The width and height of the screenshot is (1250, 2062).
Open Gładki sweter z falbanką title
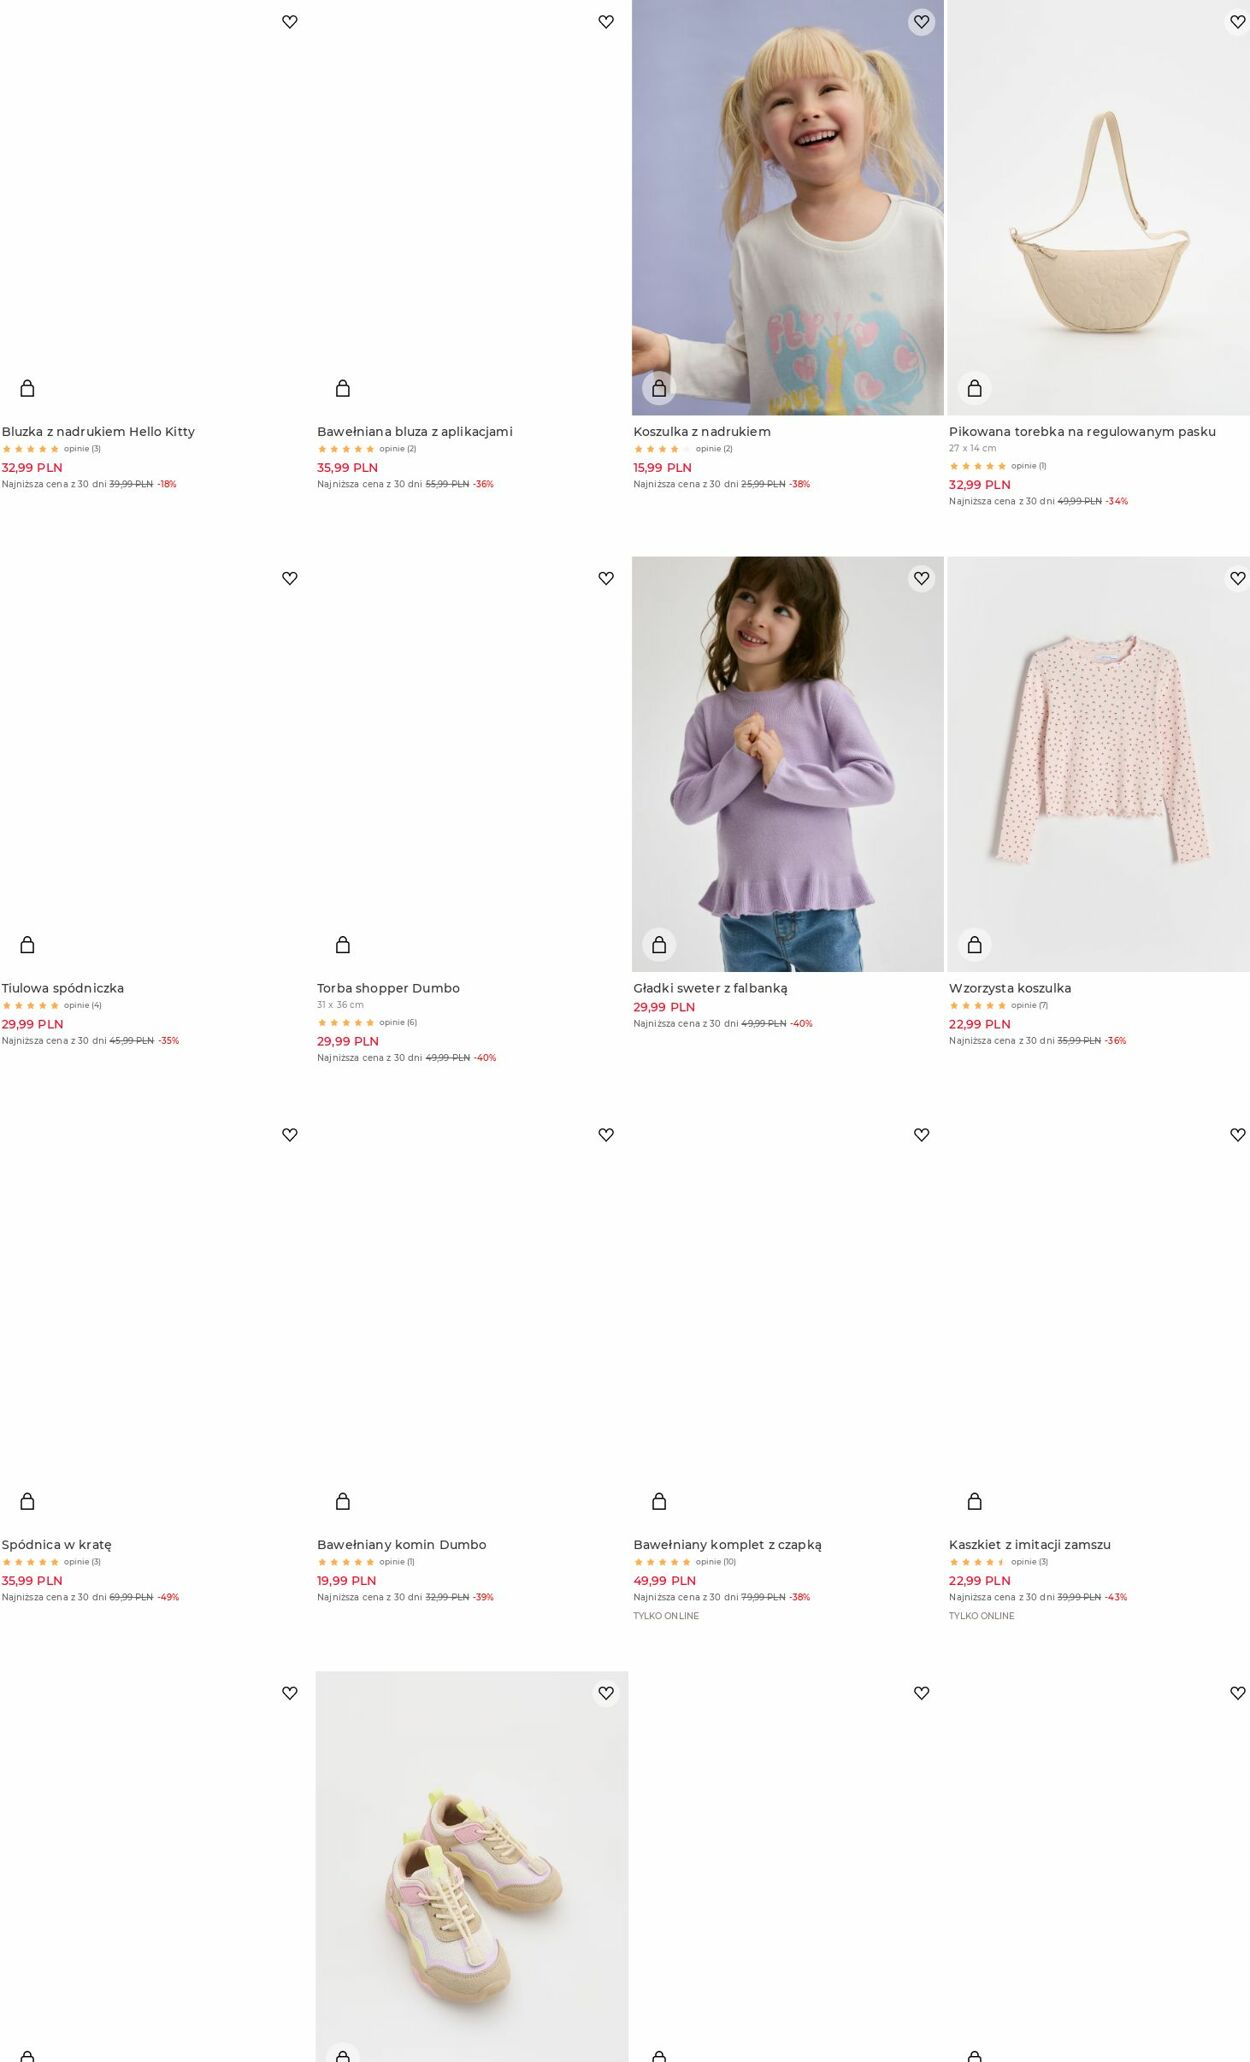[710, 988]
